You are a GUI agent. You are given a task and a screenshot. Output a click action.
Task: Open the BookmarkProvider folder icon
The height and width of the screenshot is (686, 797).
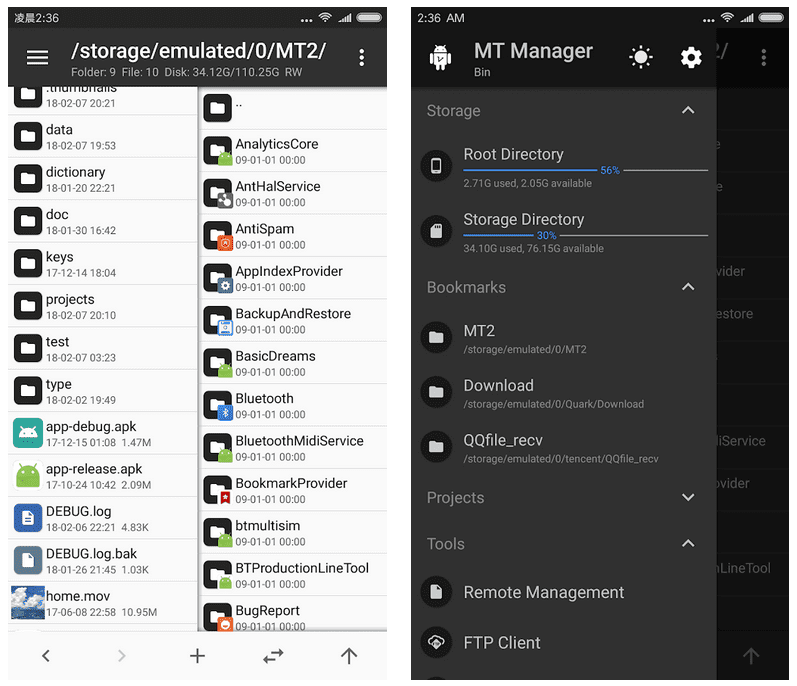coord(218,490)
